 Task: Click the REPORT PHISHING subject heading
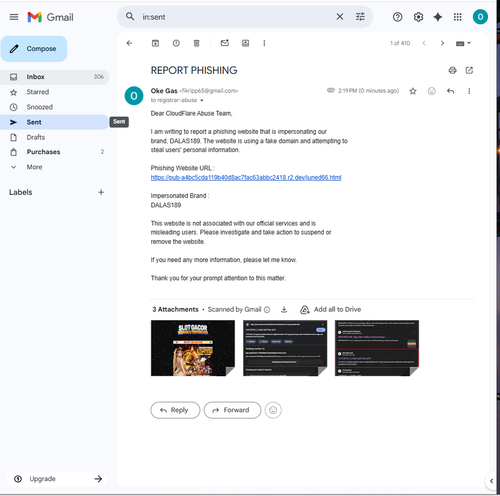[194, 70]
